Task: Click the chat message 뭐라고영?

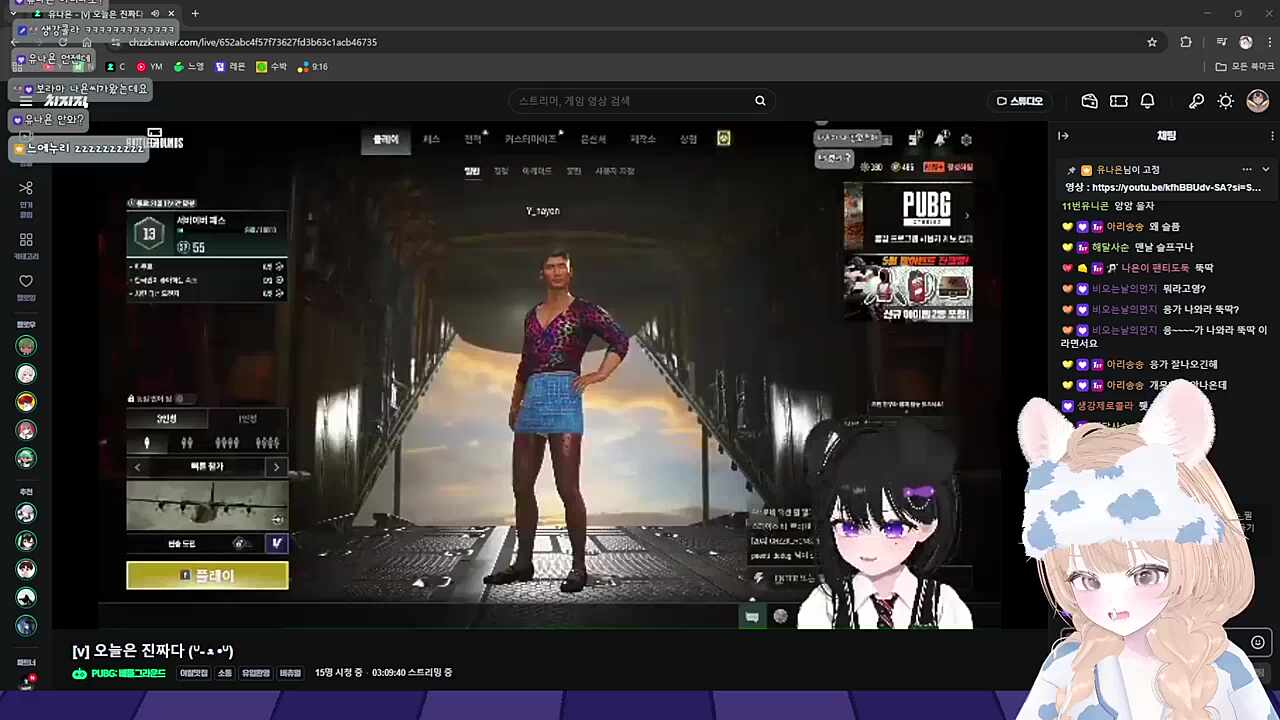Action: [x=1184, y=289]
